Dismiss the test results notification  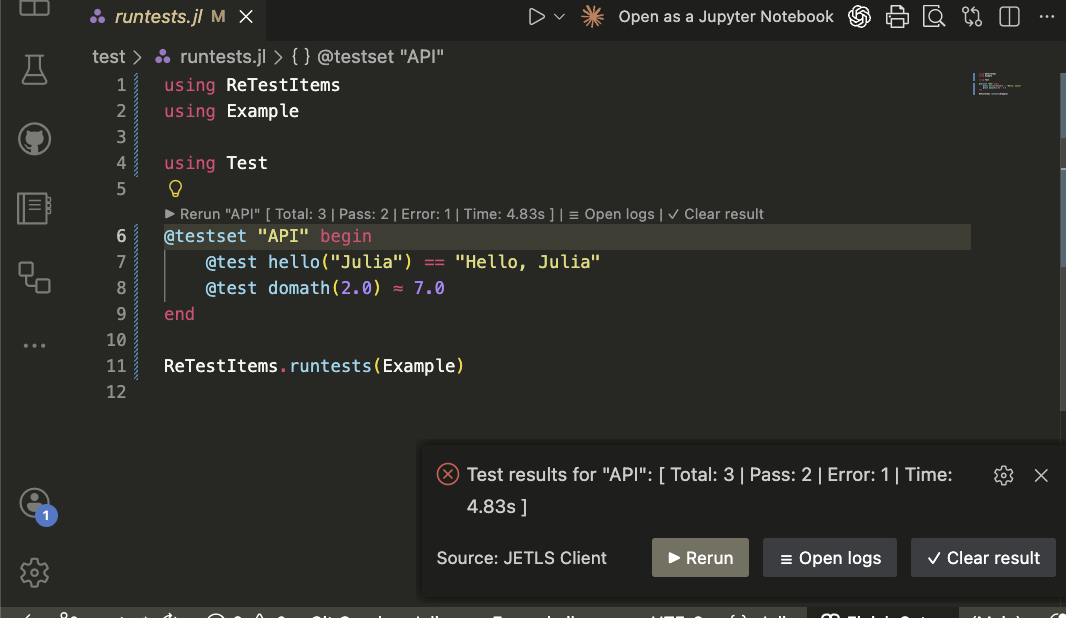click(1041, 475)
